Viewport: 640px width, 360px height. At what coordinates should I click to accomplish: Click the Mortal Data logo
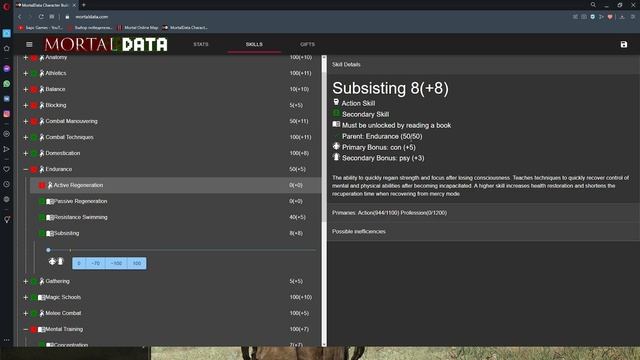106,44
